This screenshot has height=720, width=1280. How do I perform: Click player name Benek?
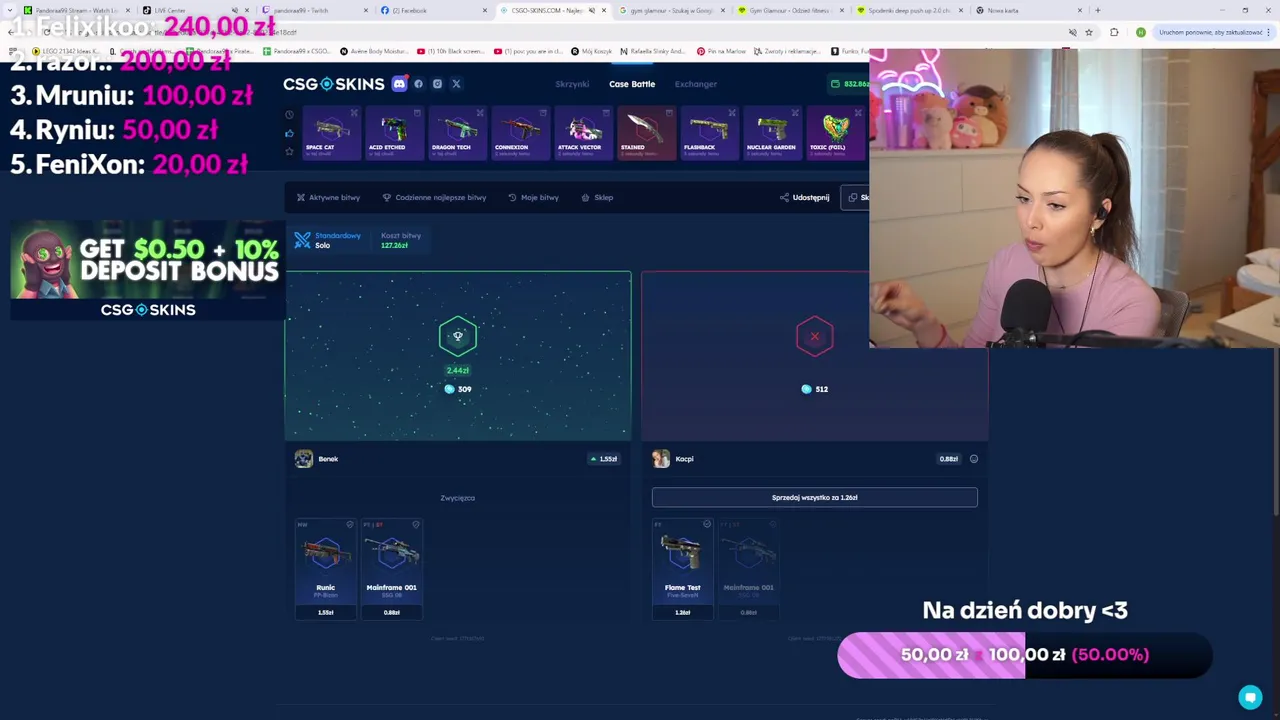[328, 459]
